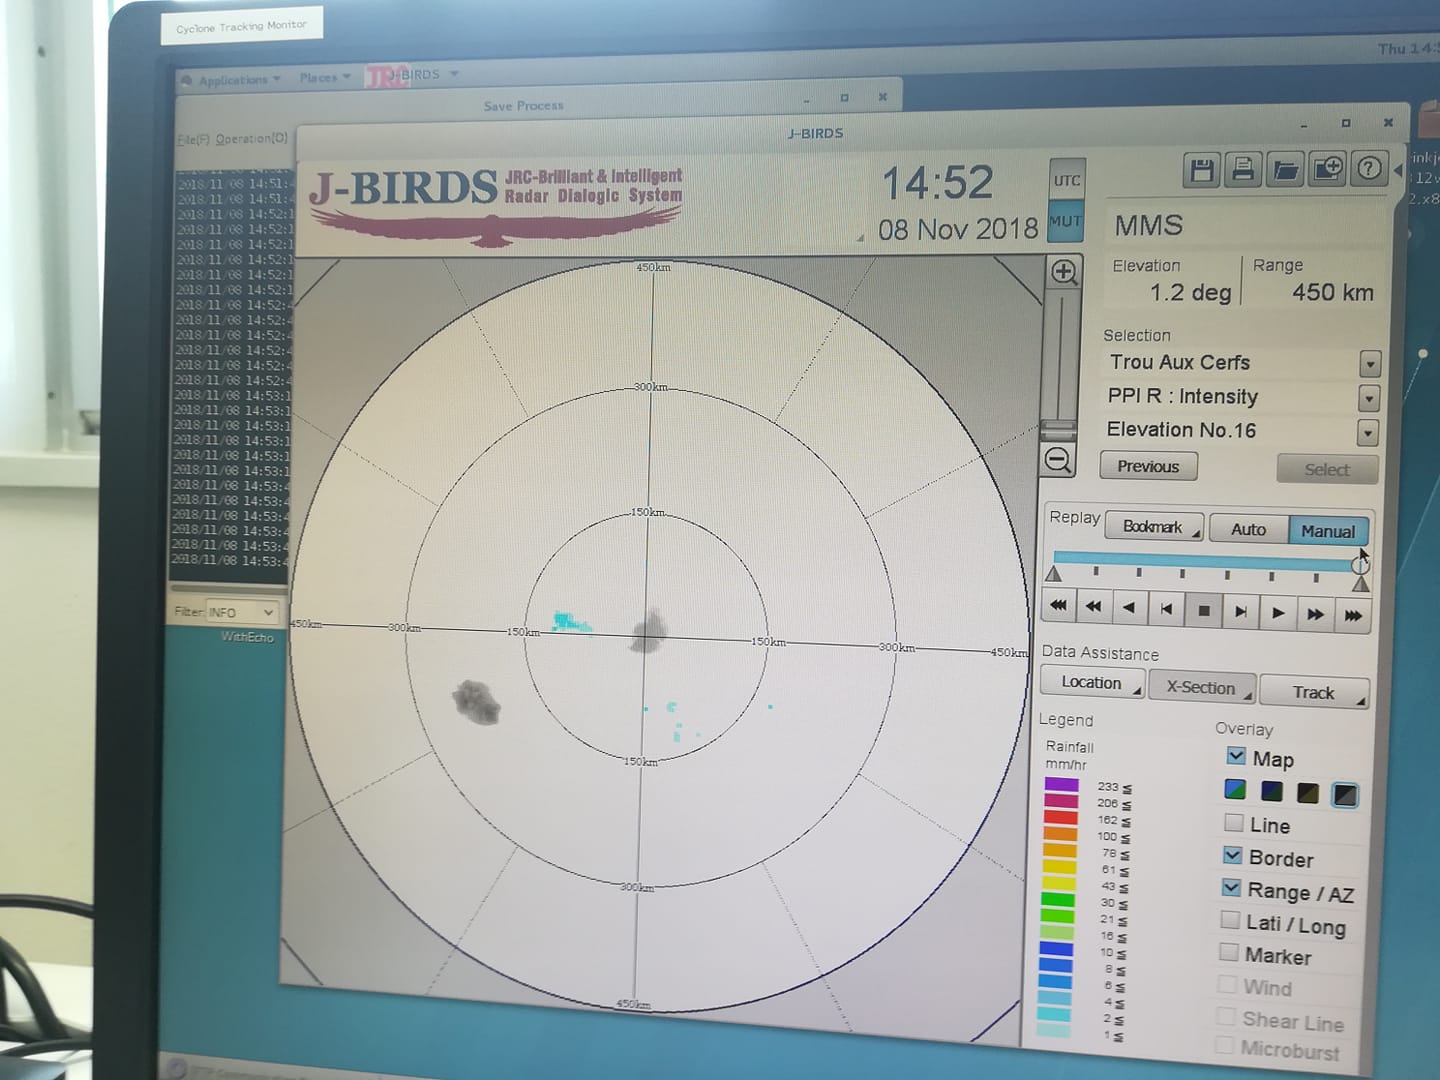This screenshot has height=1080, width=1440.
Task: Click single-arrow play backward replay button
Action: click(1130, 607)
